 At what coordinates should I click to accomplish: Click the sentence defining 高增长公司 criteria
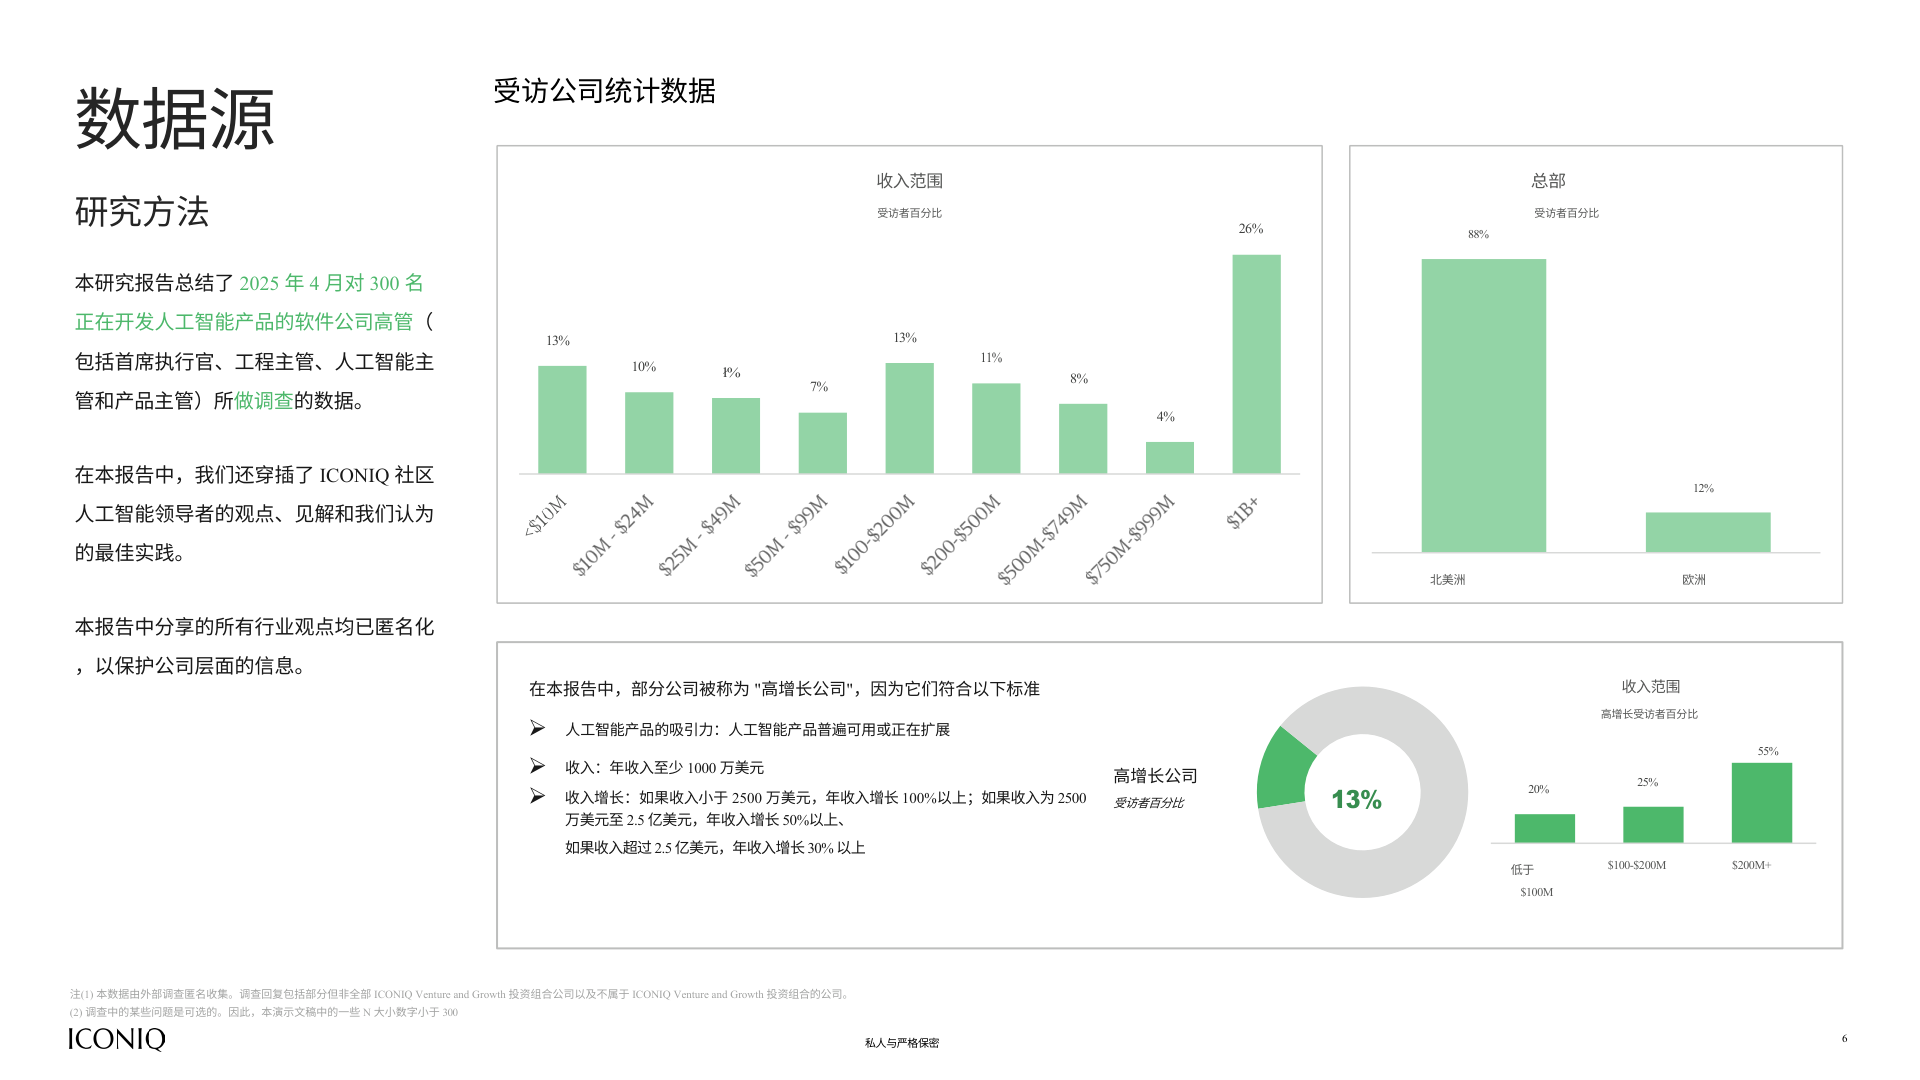784,689
